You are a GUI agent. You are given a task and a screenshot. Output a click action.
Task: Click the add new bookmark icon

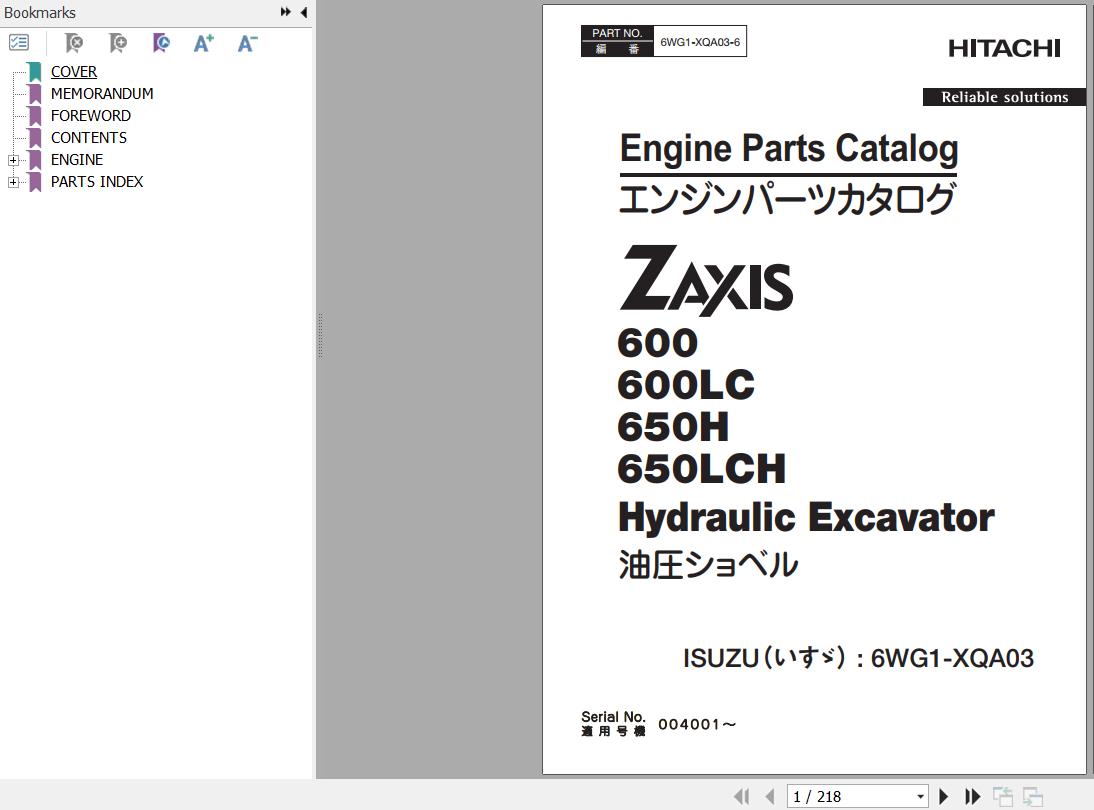(118, 43)
